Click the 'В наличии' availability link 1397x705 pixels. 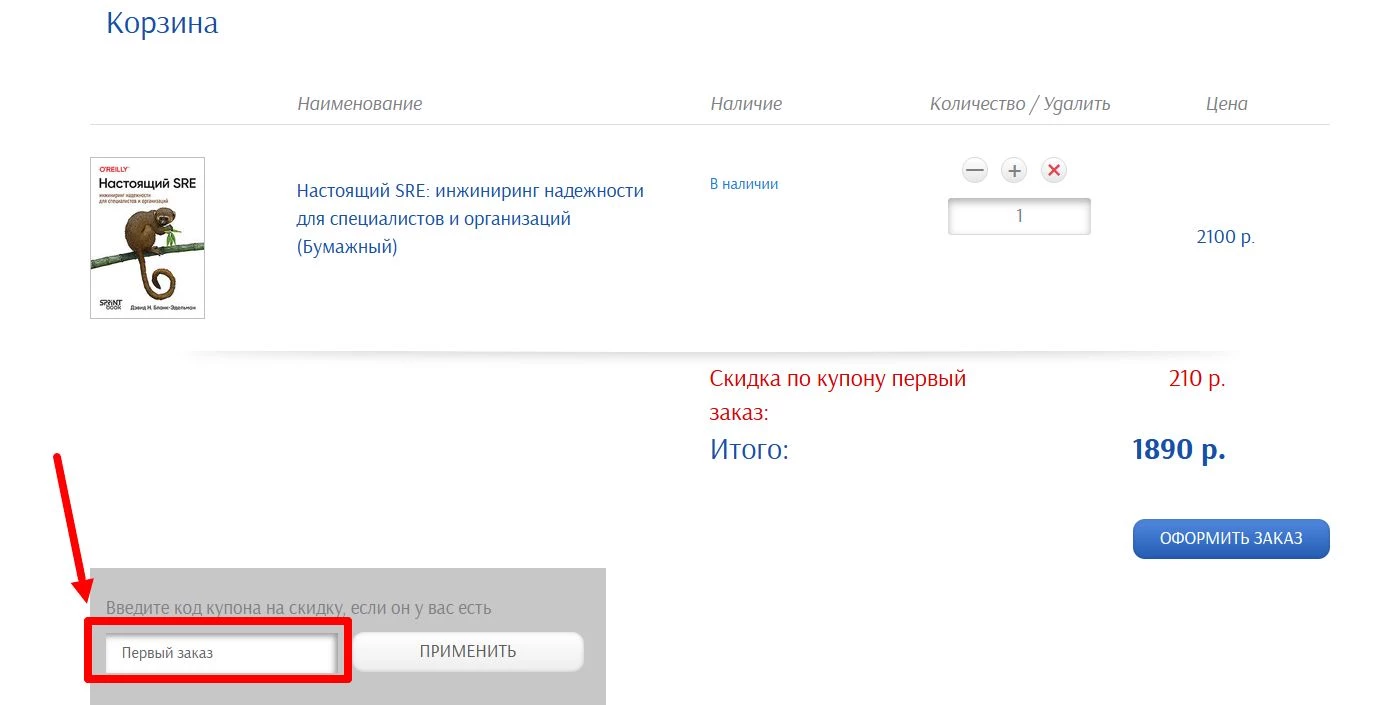pos(744,183)
